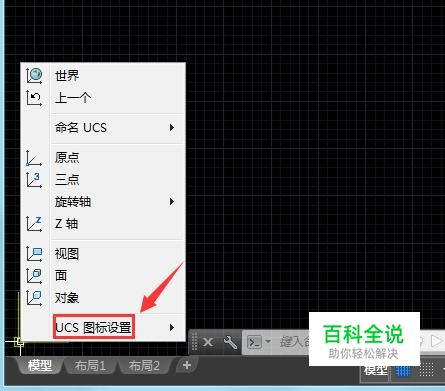Click the Previous UCS icon beside 上一个
445x391 pixels.
[x=34, y=98]
